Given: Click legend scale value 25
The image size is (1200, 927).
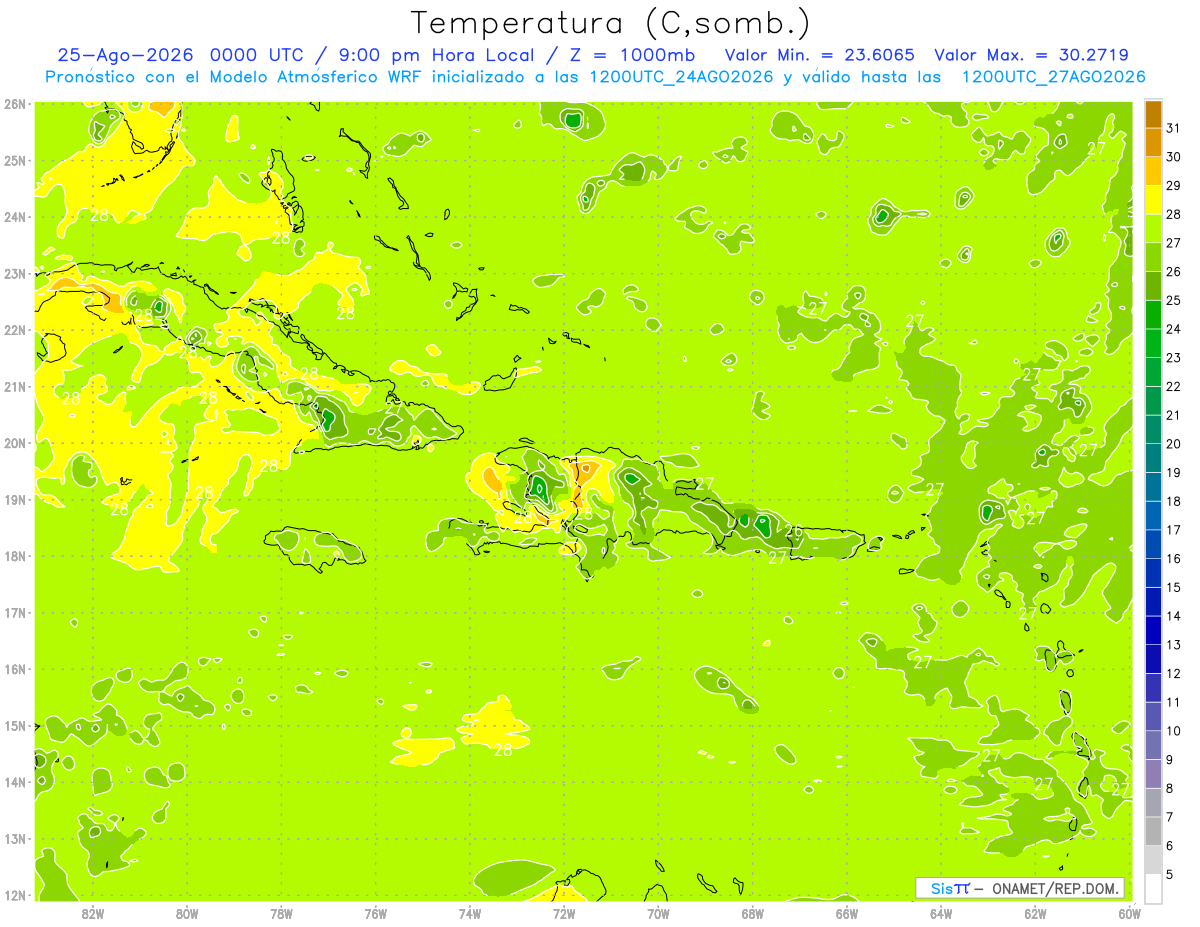Looking at the screenshot, I should (x=1173, y=300).
